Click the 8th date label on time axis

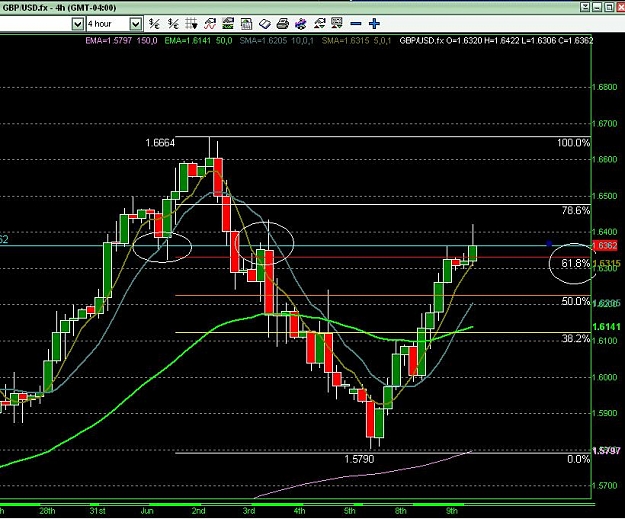[401, 511]
